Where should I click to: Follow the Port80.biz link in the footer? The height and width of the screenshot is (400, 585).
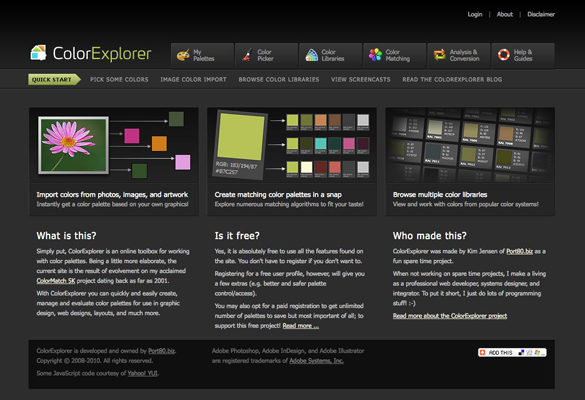[x=162, y=351]
